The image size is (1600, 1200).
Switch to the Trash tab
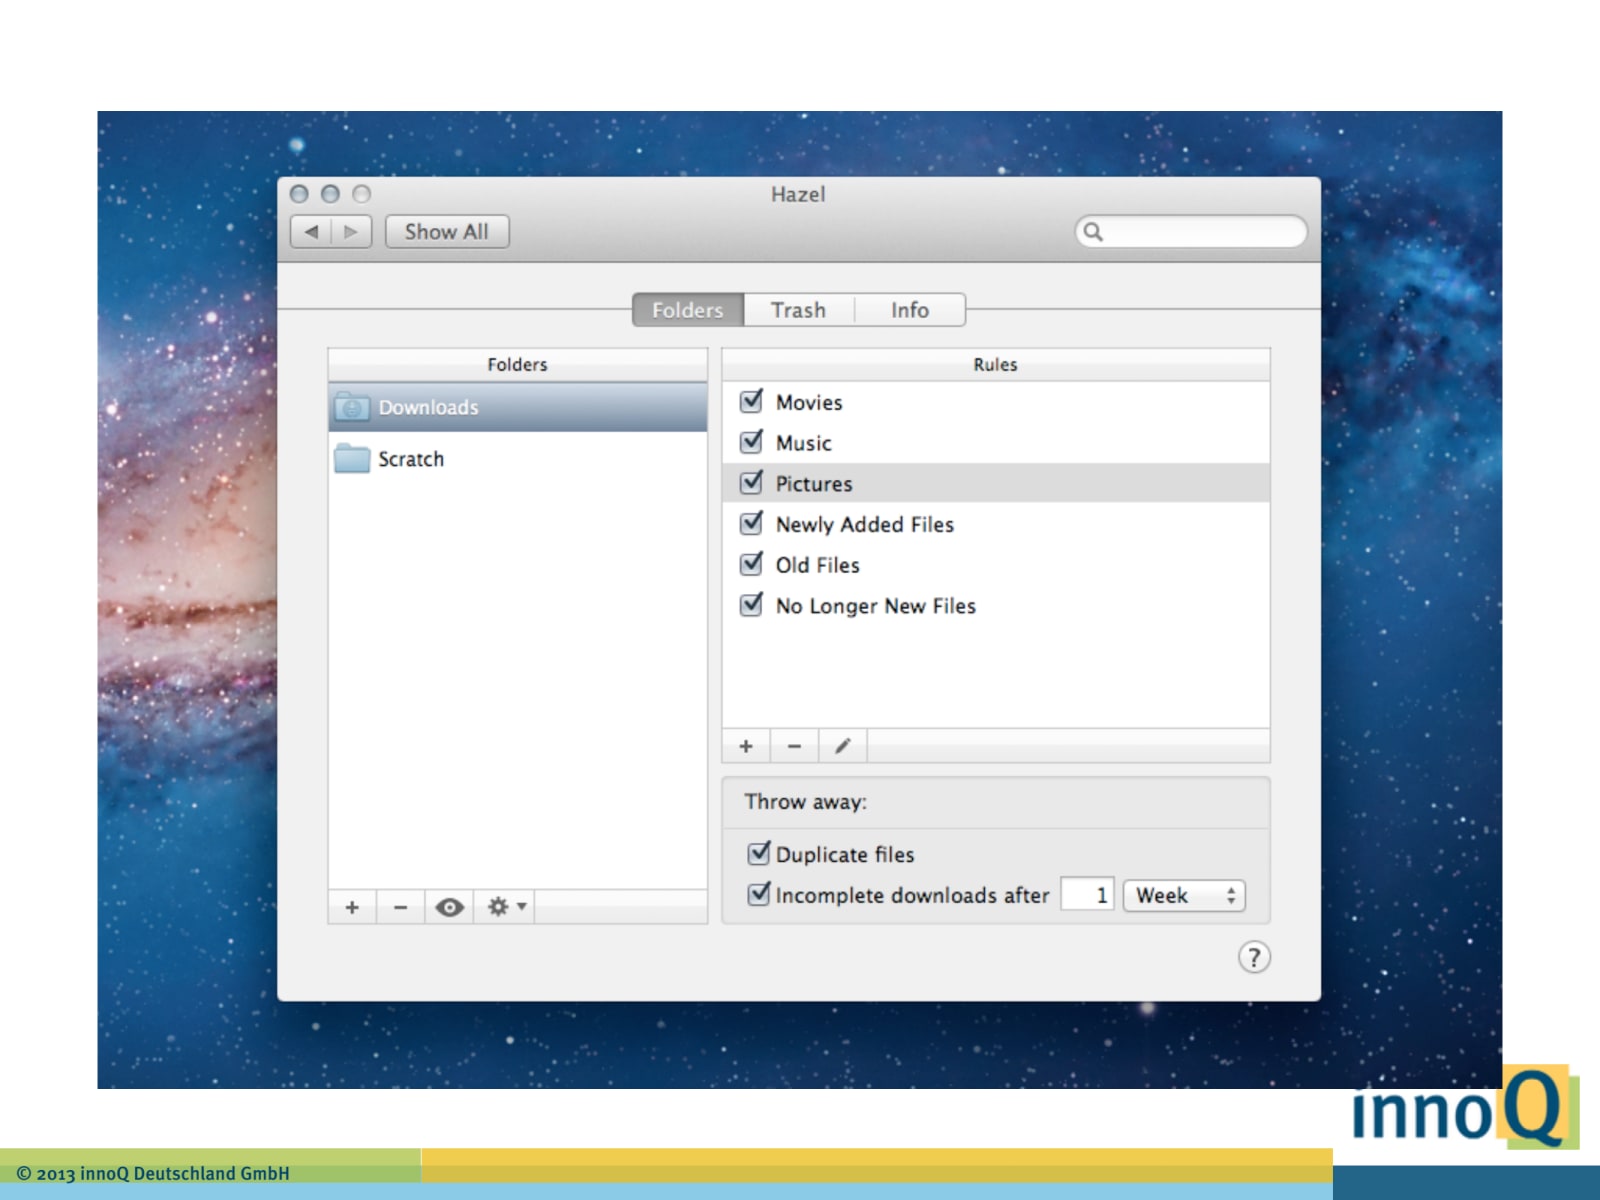(798, 310)
